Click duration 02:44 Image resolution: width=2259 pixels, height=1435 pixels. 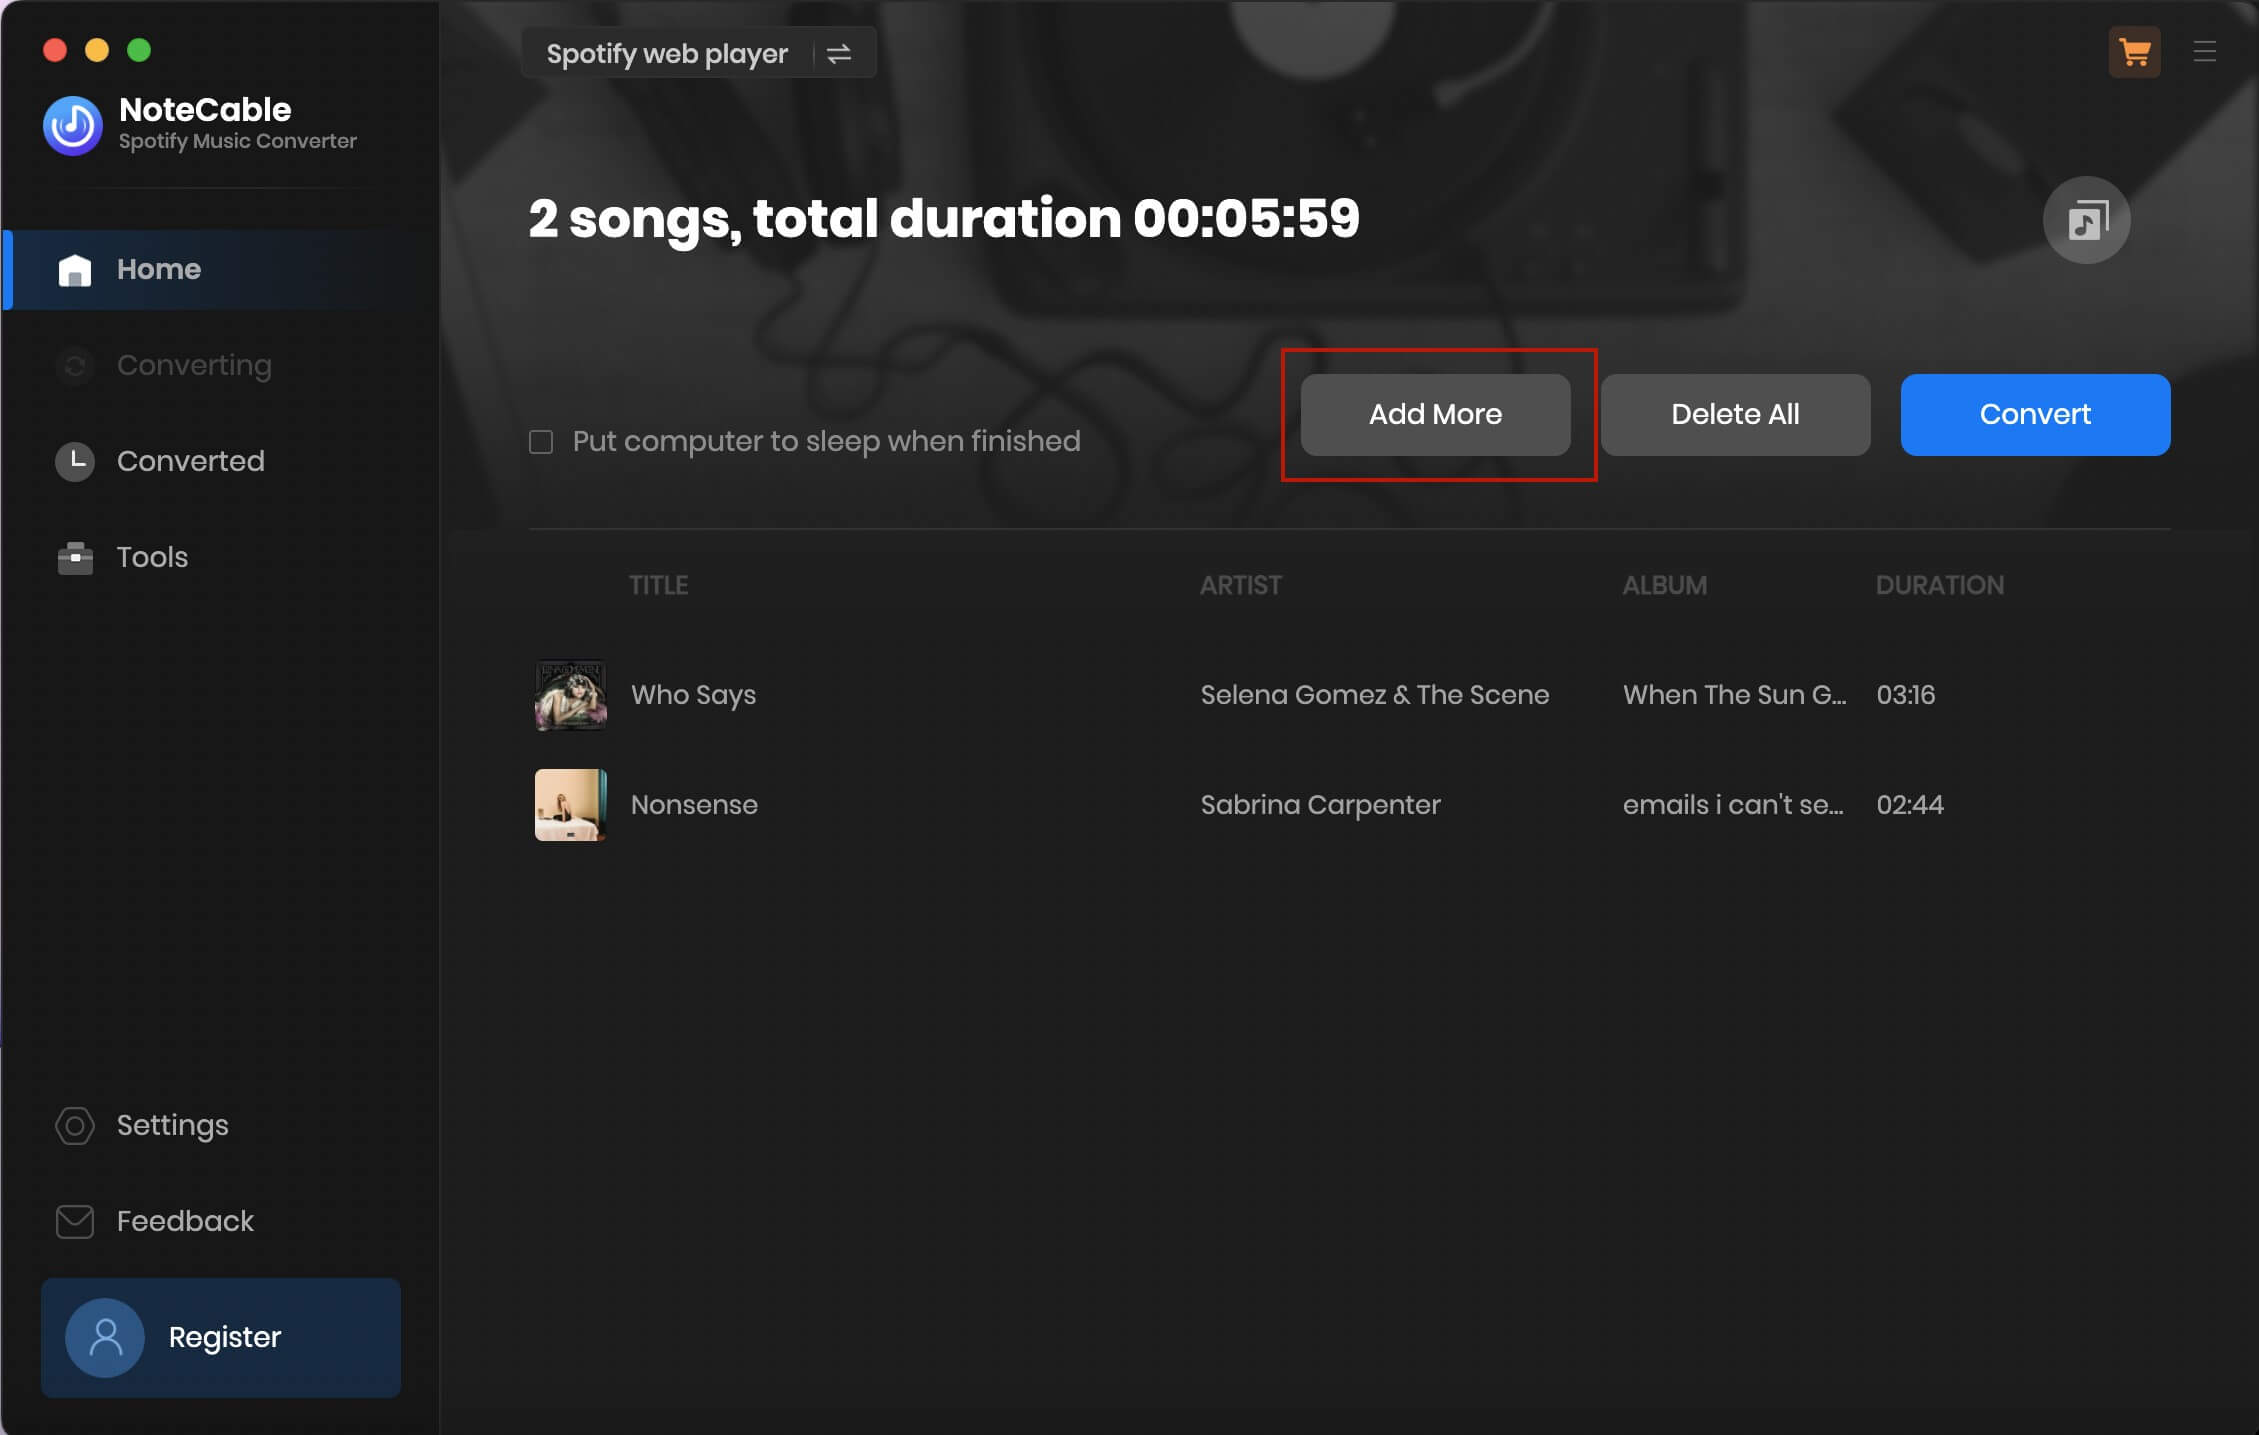click(1910, 805)
